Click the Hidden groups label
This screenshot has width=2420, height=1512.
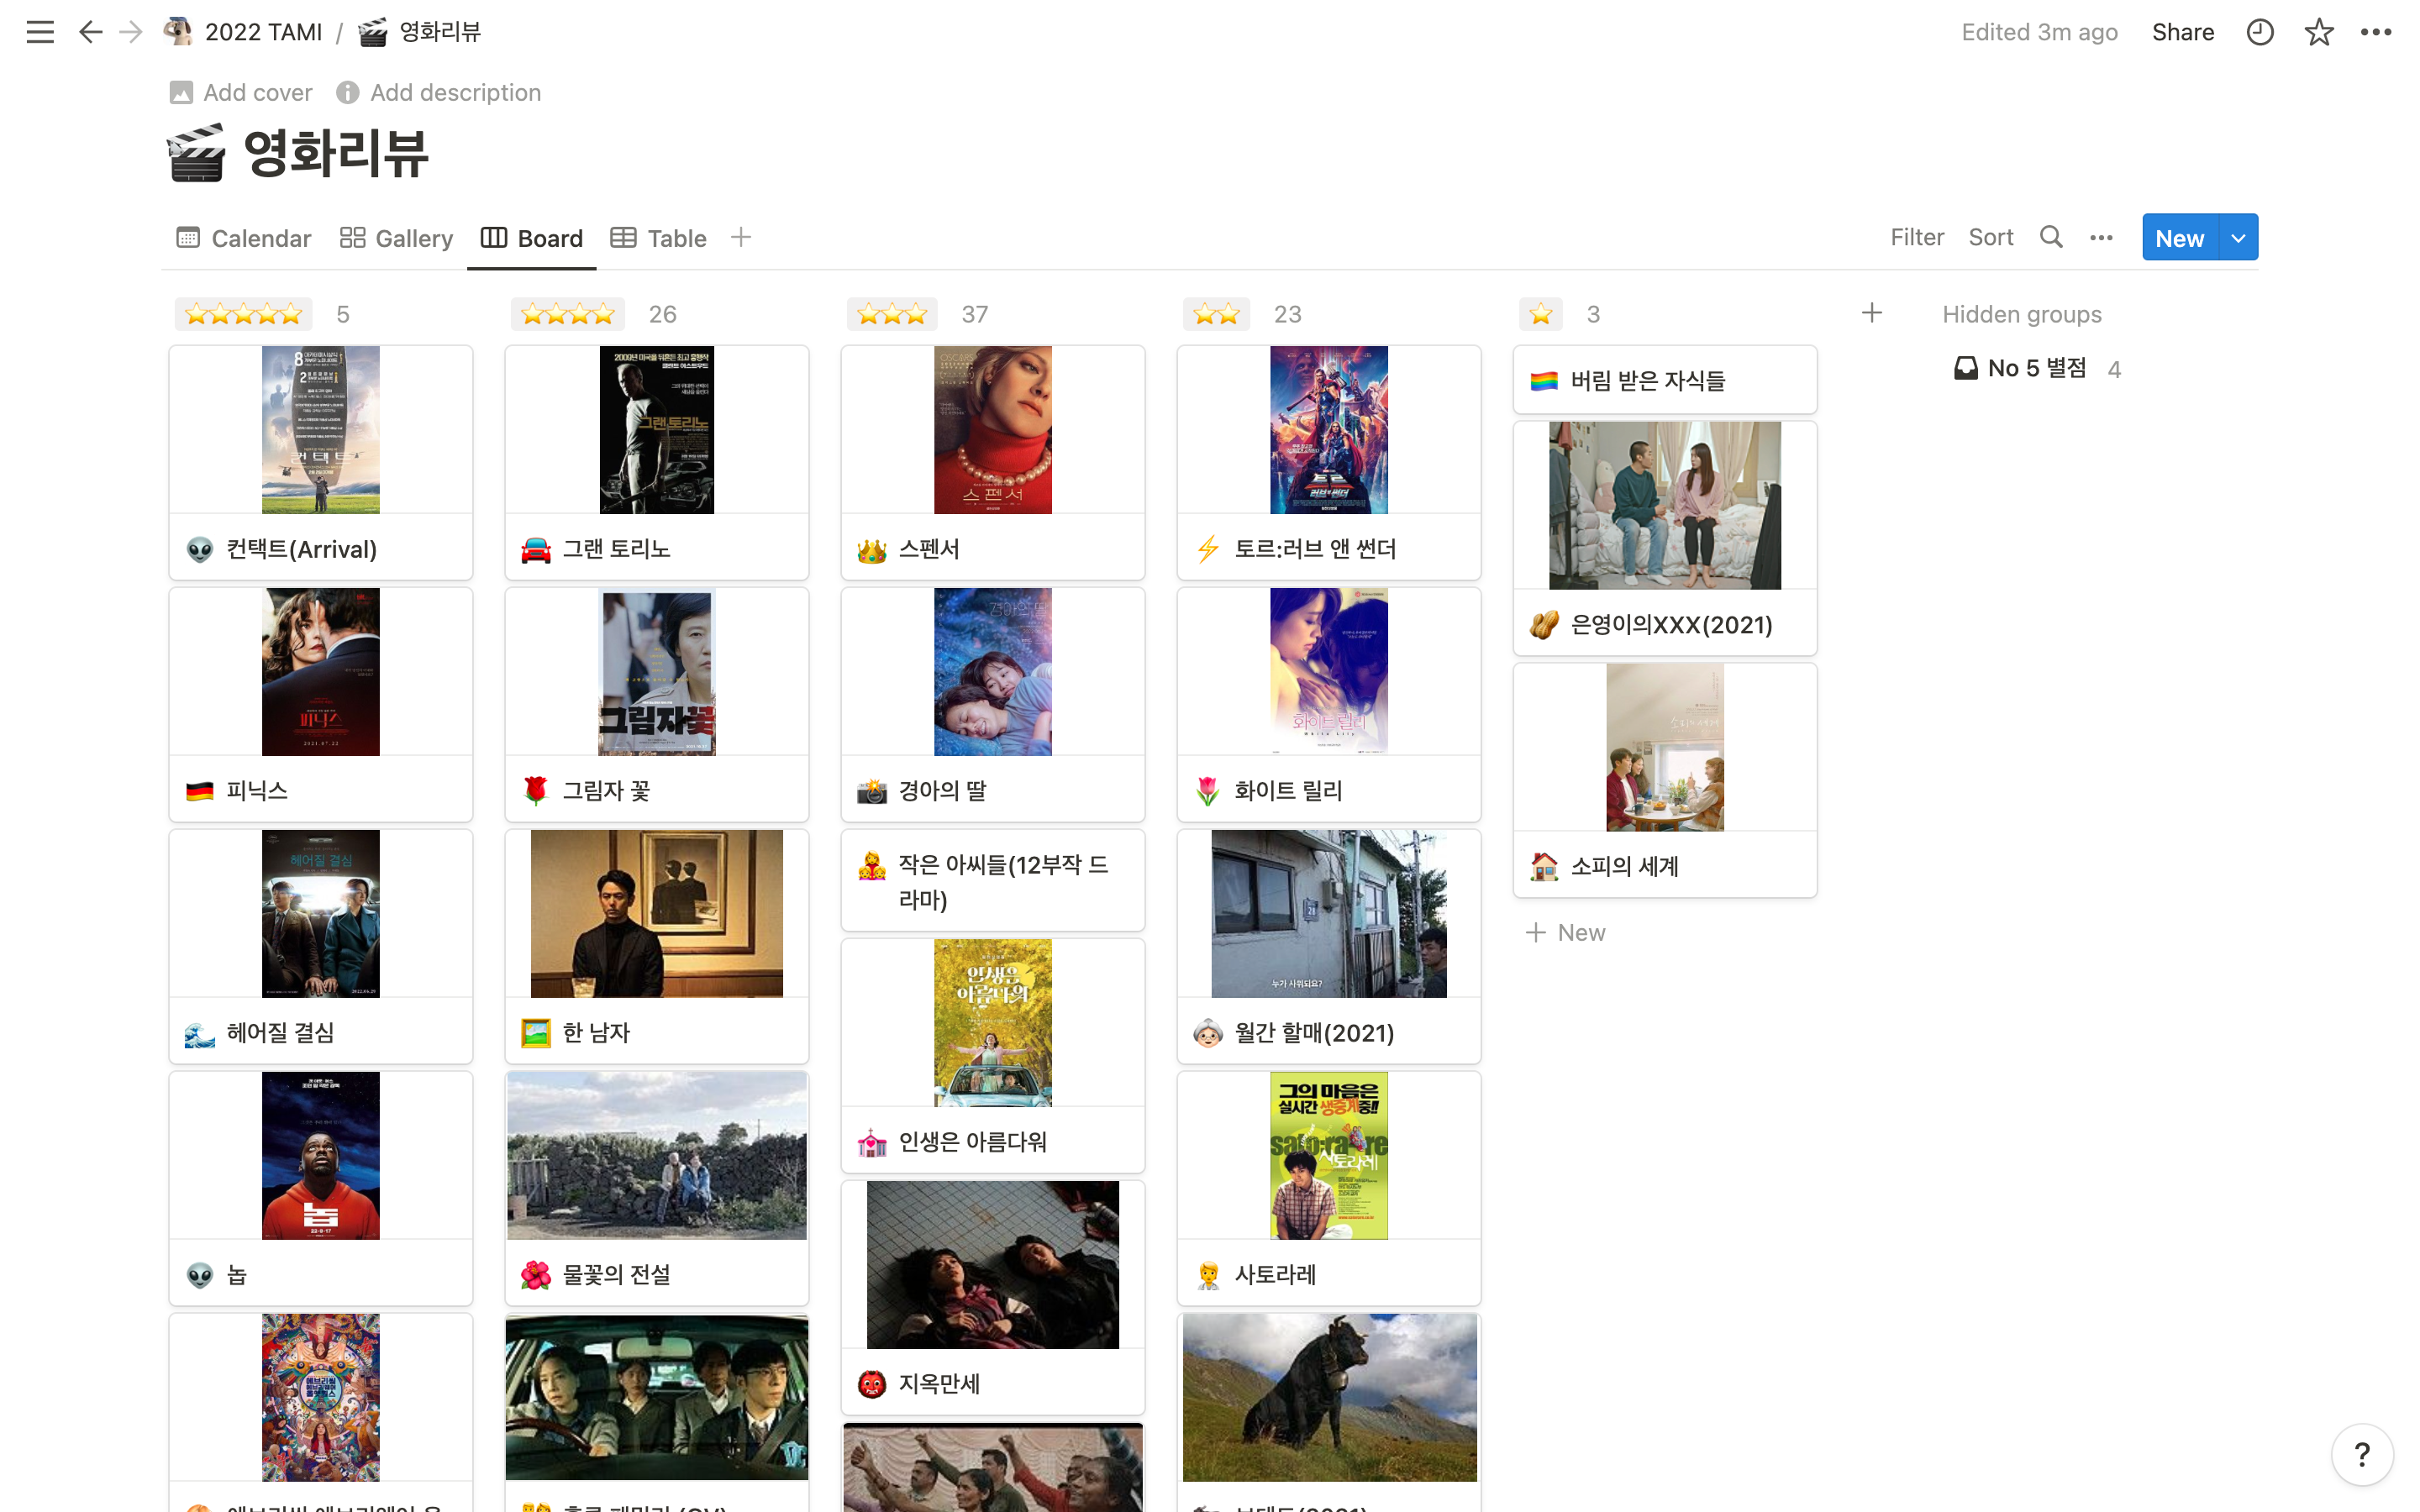coord(2021,314)
